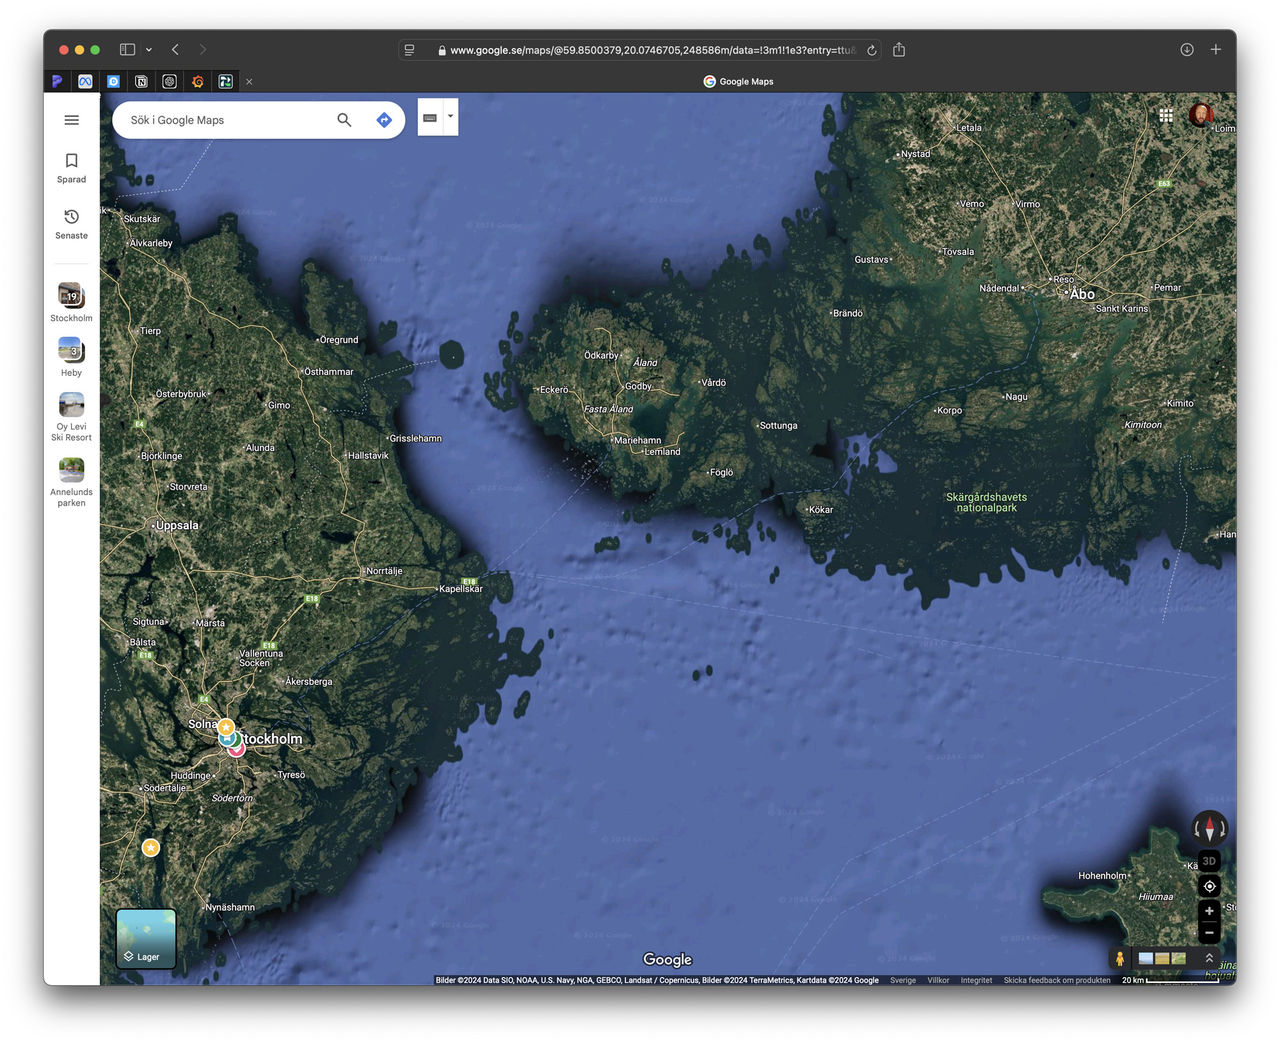The width and height of the screenshot is (1280, 1043).
Task: Open the pinned Notion tab
Action: coord(141,81)
